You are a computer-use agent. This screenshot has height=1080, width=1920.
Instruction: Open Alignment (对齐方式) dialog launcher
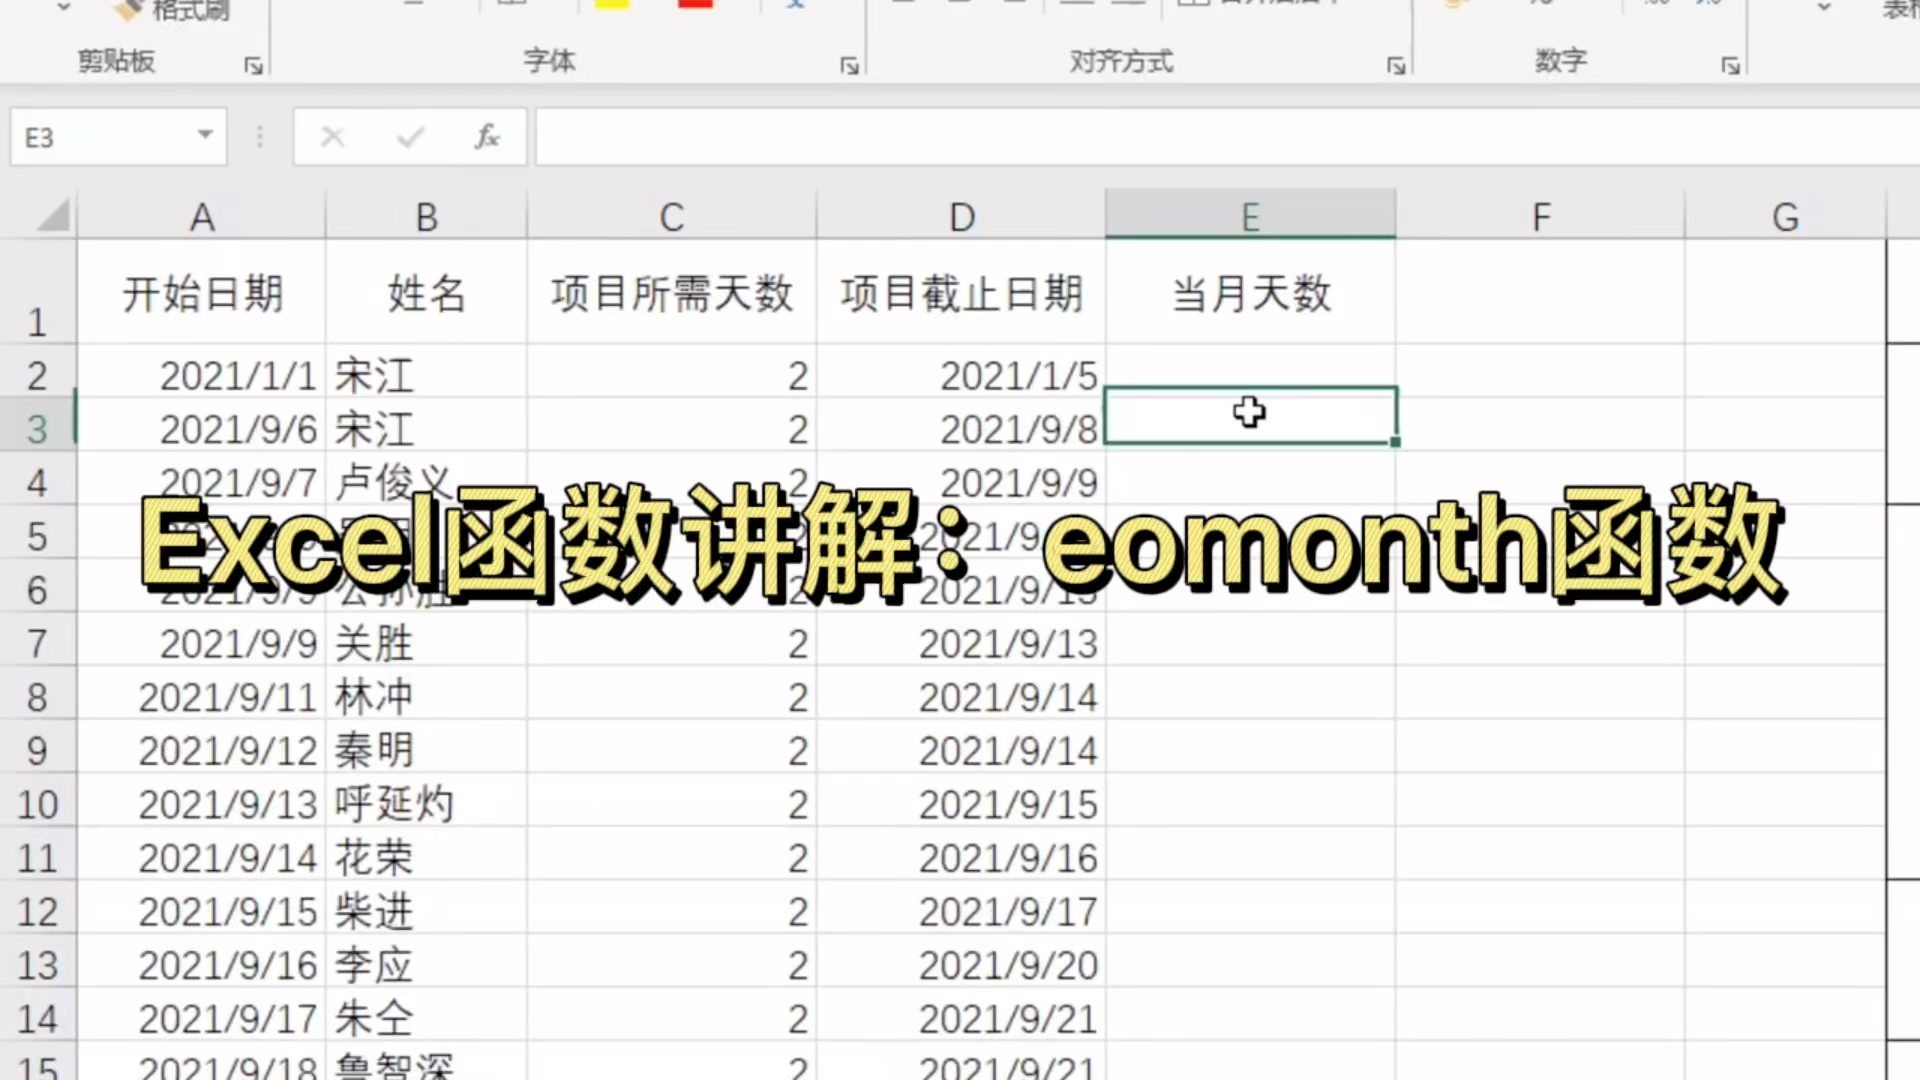[x=1396, y=66]
